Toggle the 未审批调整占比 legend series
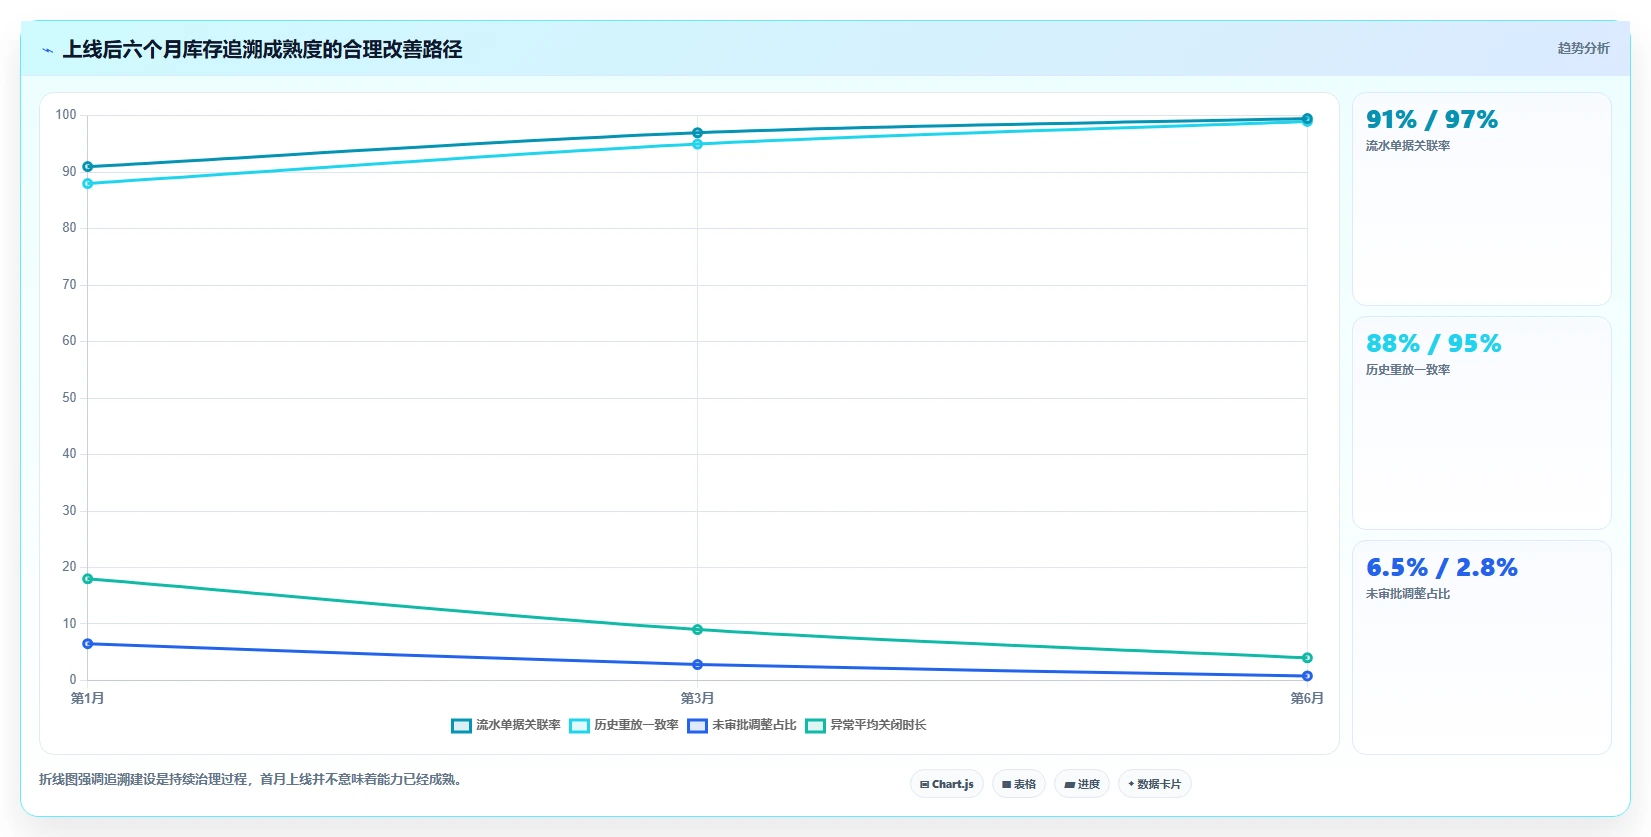1651x837 pixels. 741,725
